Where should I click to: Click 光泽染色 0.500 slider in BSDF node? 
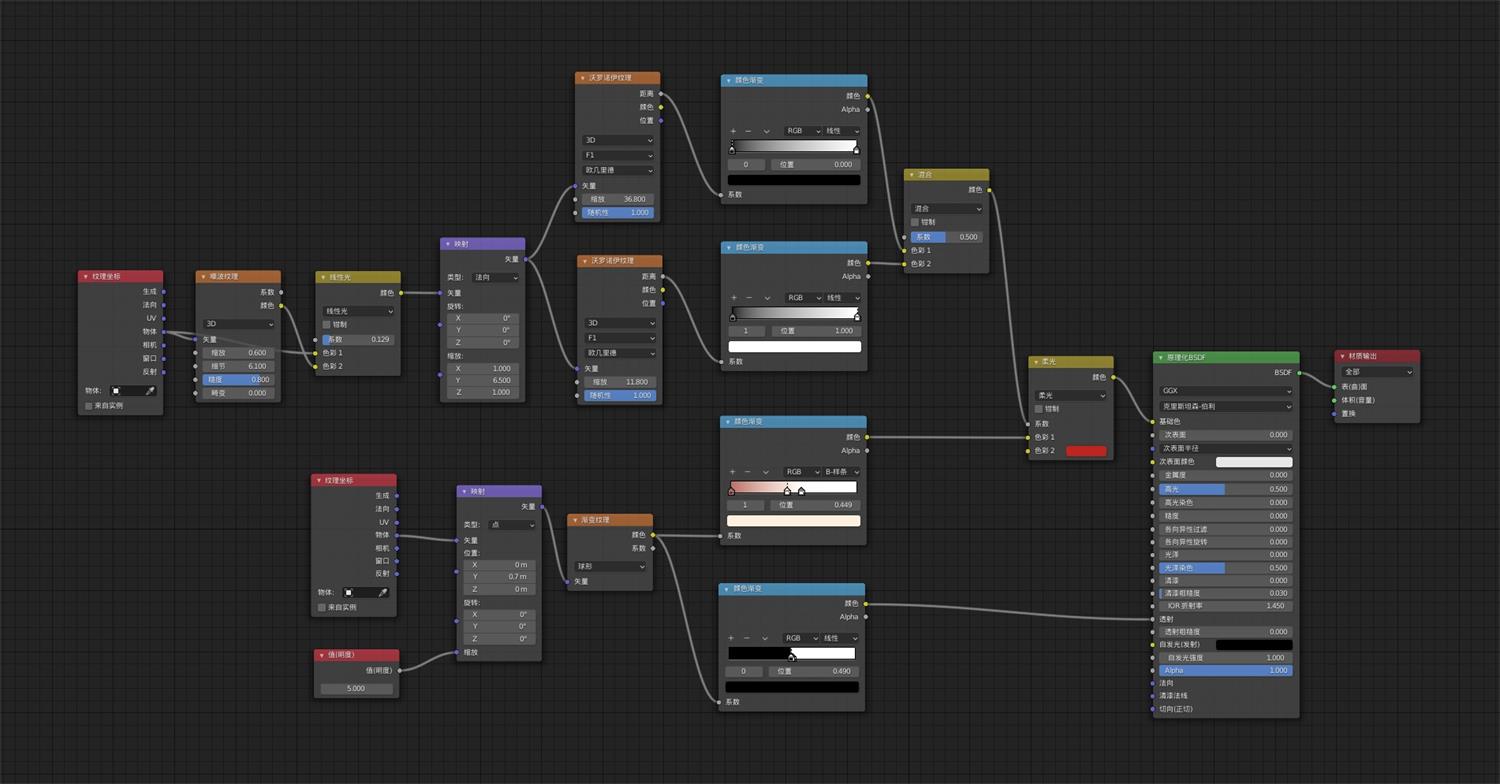pyautogui.click(x=1226, y=567)
